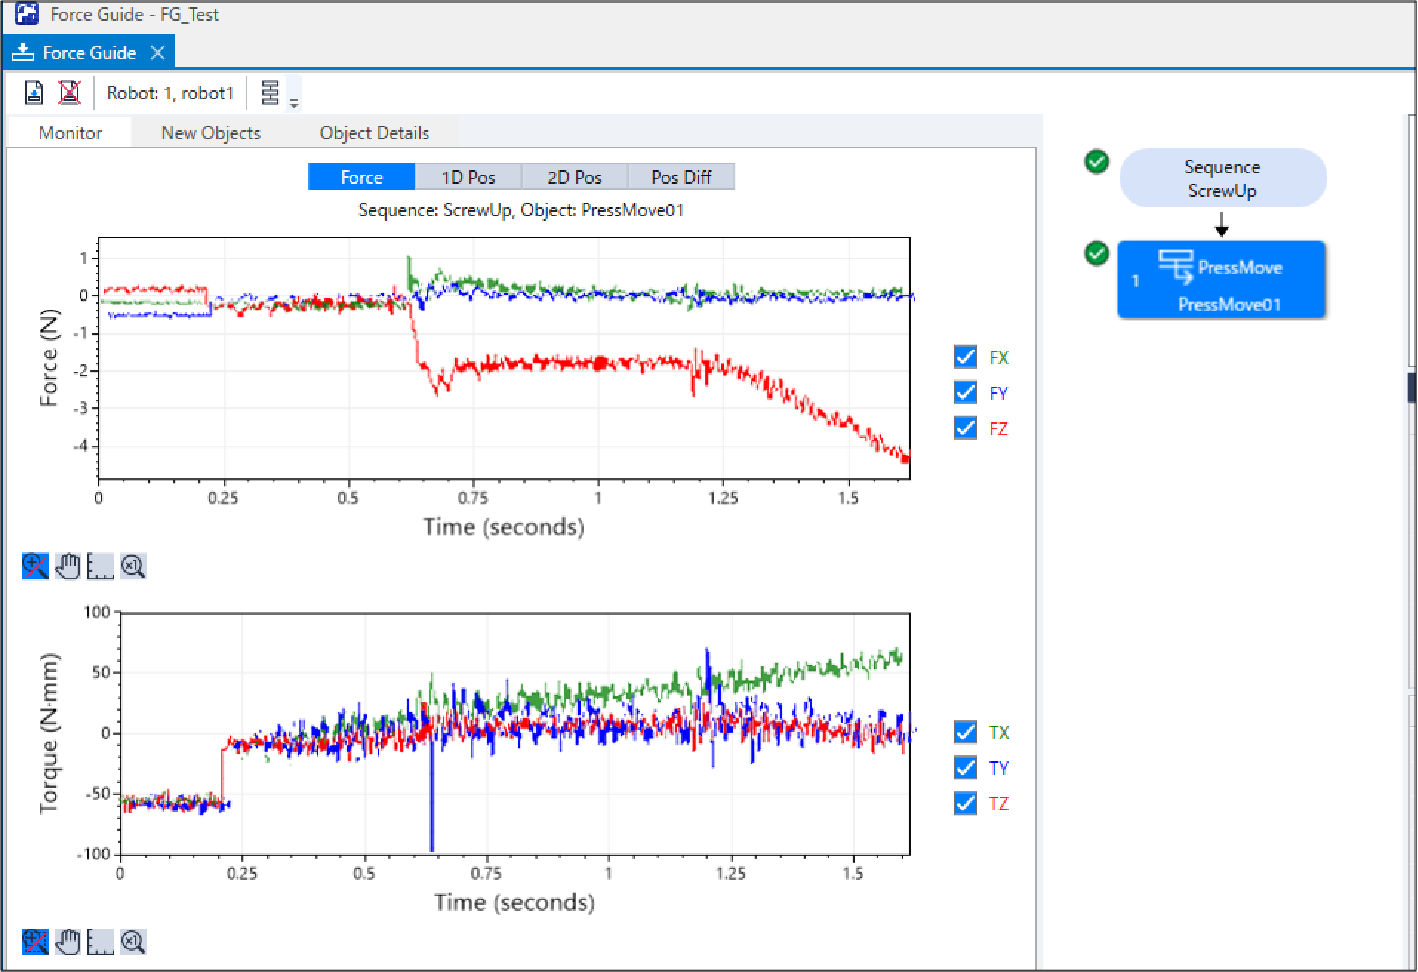Uncheck the FX force series checkbox
Image resolution: width=1418 pixels, height=972 pixels.
pos(965,357)
